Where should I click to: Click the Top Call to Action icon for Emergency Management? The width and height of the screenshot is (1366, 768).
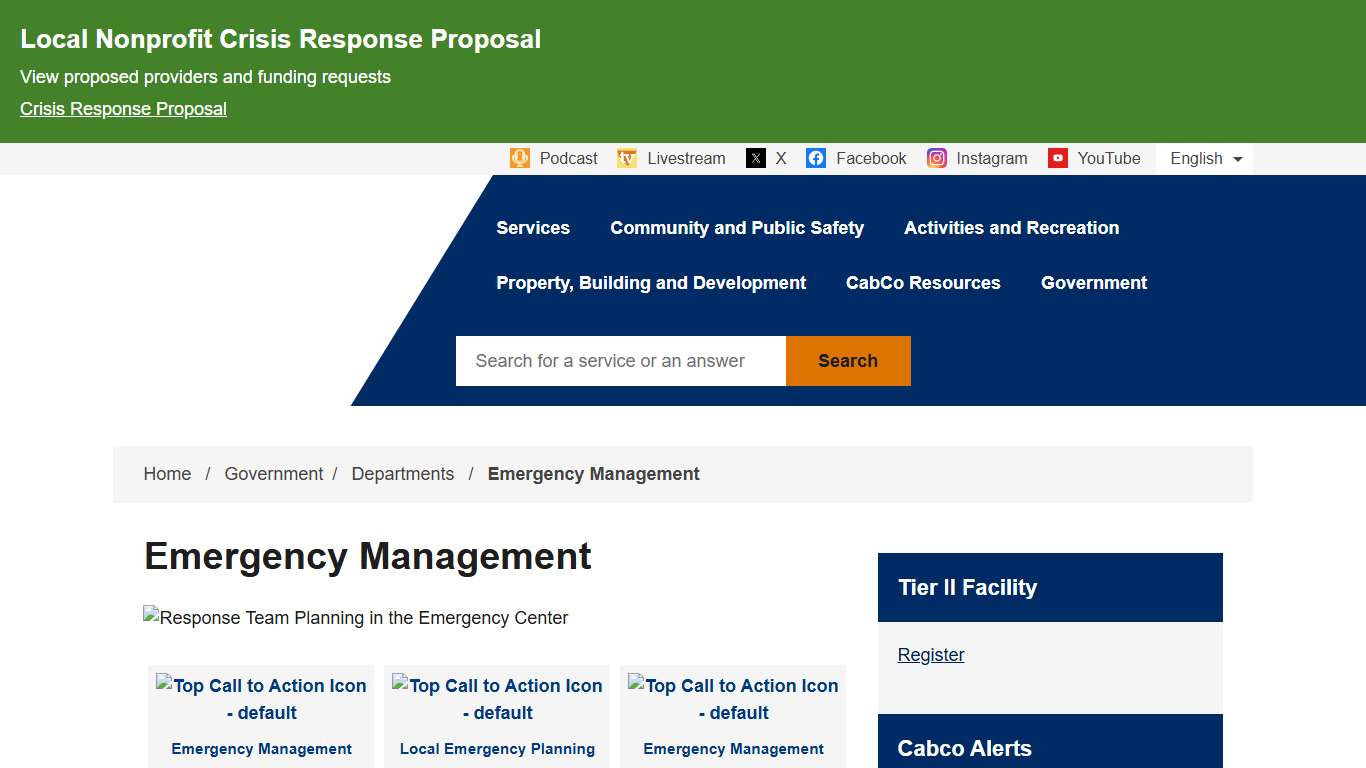click(x=260, y=699)
